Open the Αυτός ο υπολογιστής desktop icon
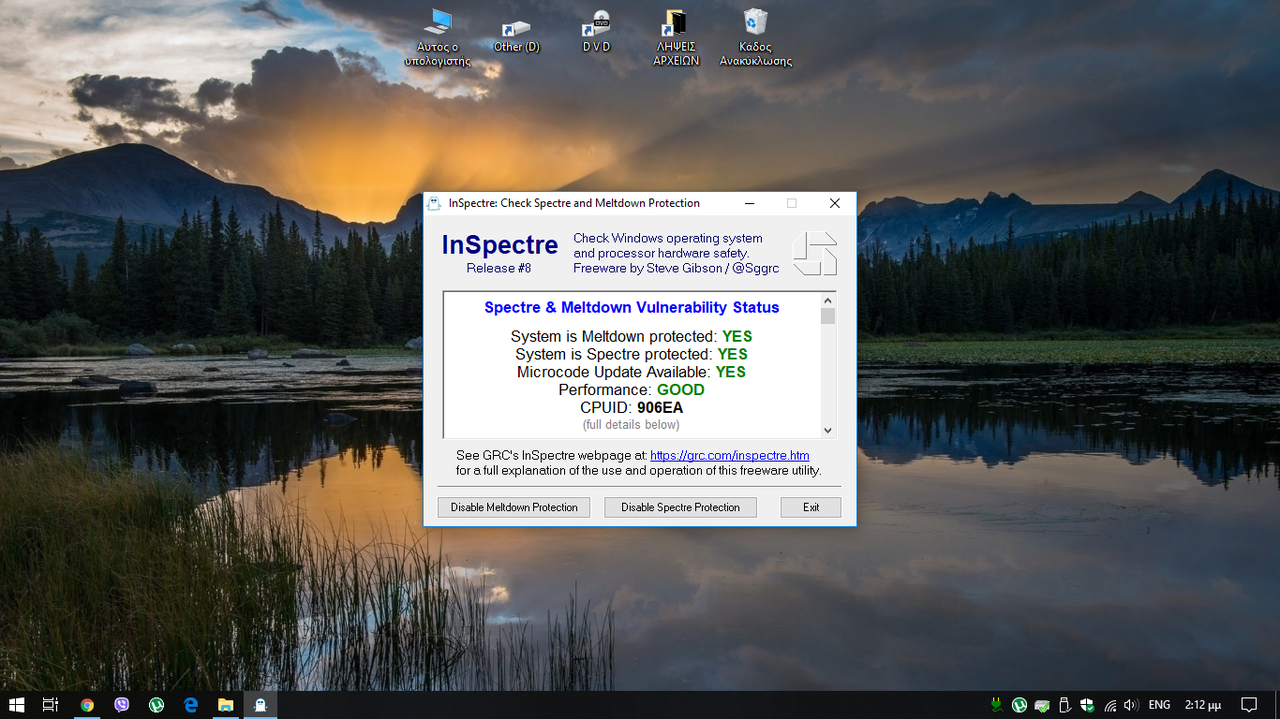Image resolution: width=1280 pixels, height=719 pixels. (437, 37)
